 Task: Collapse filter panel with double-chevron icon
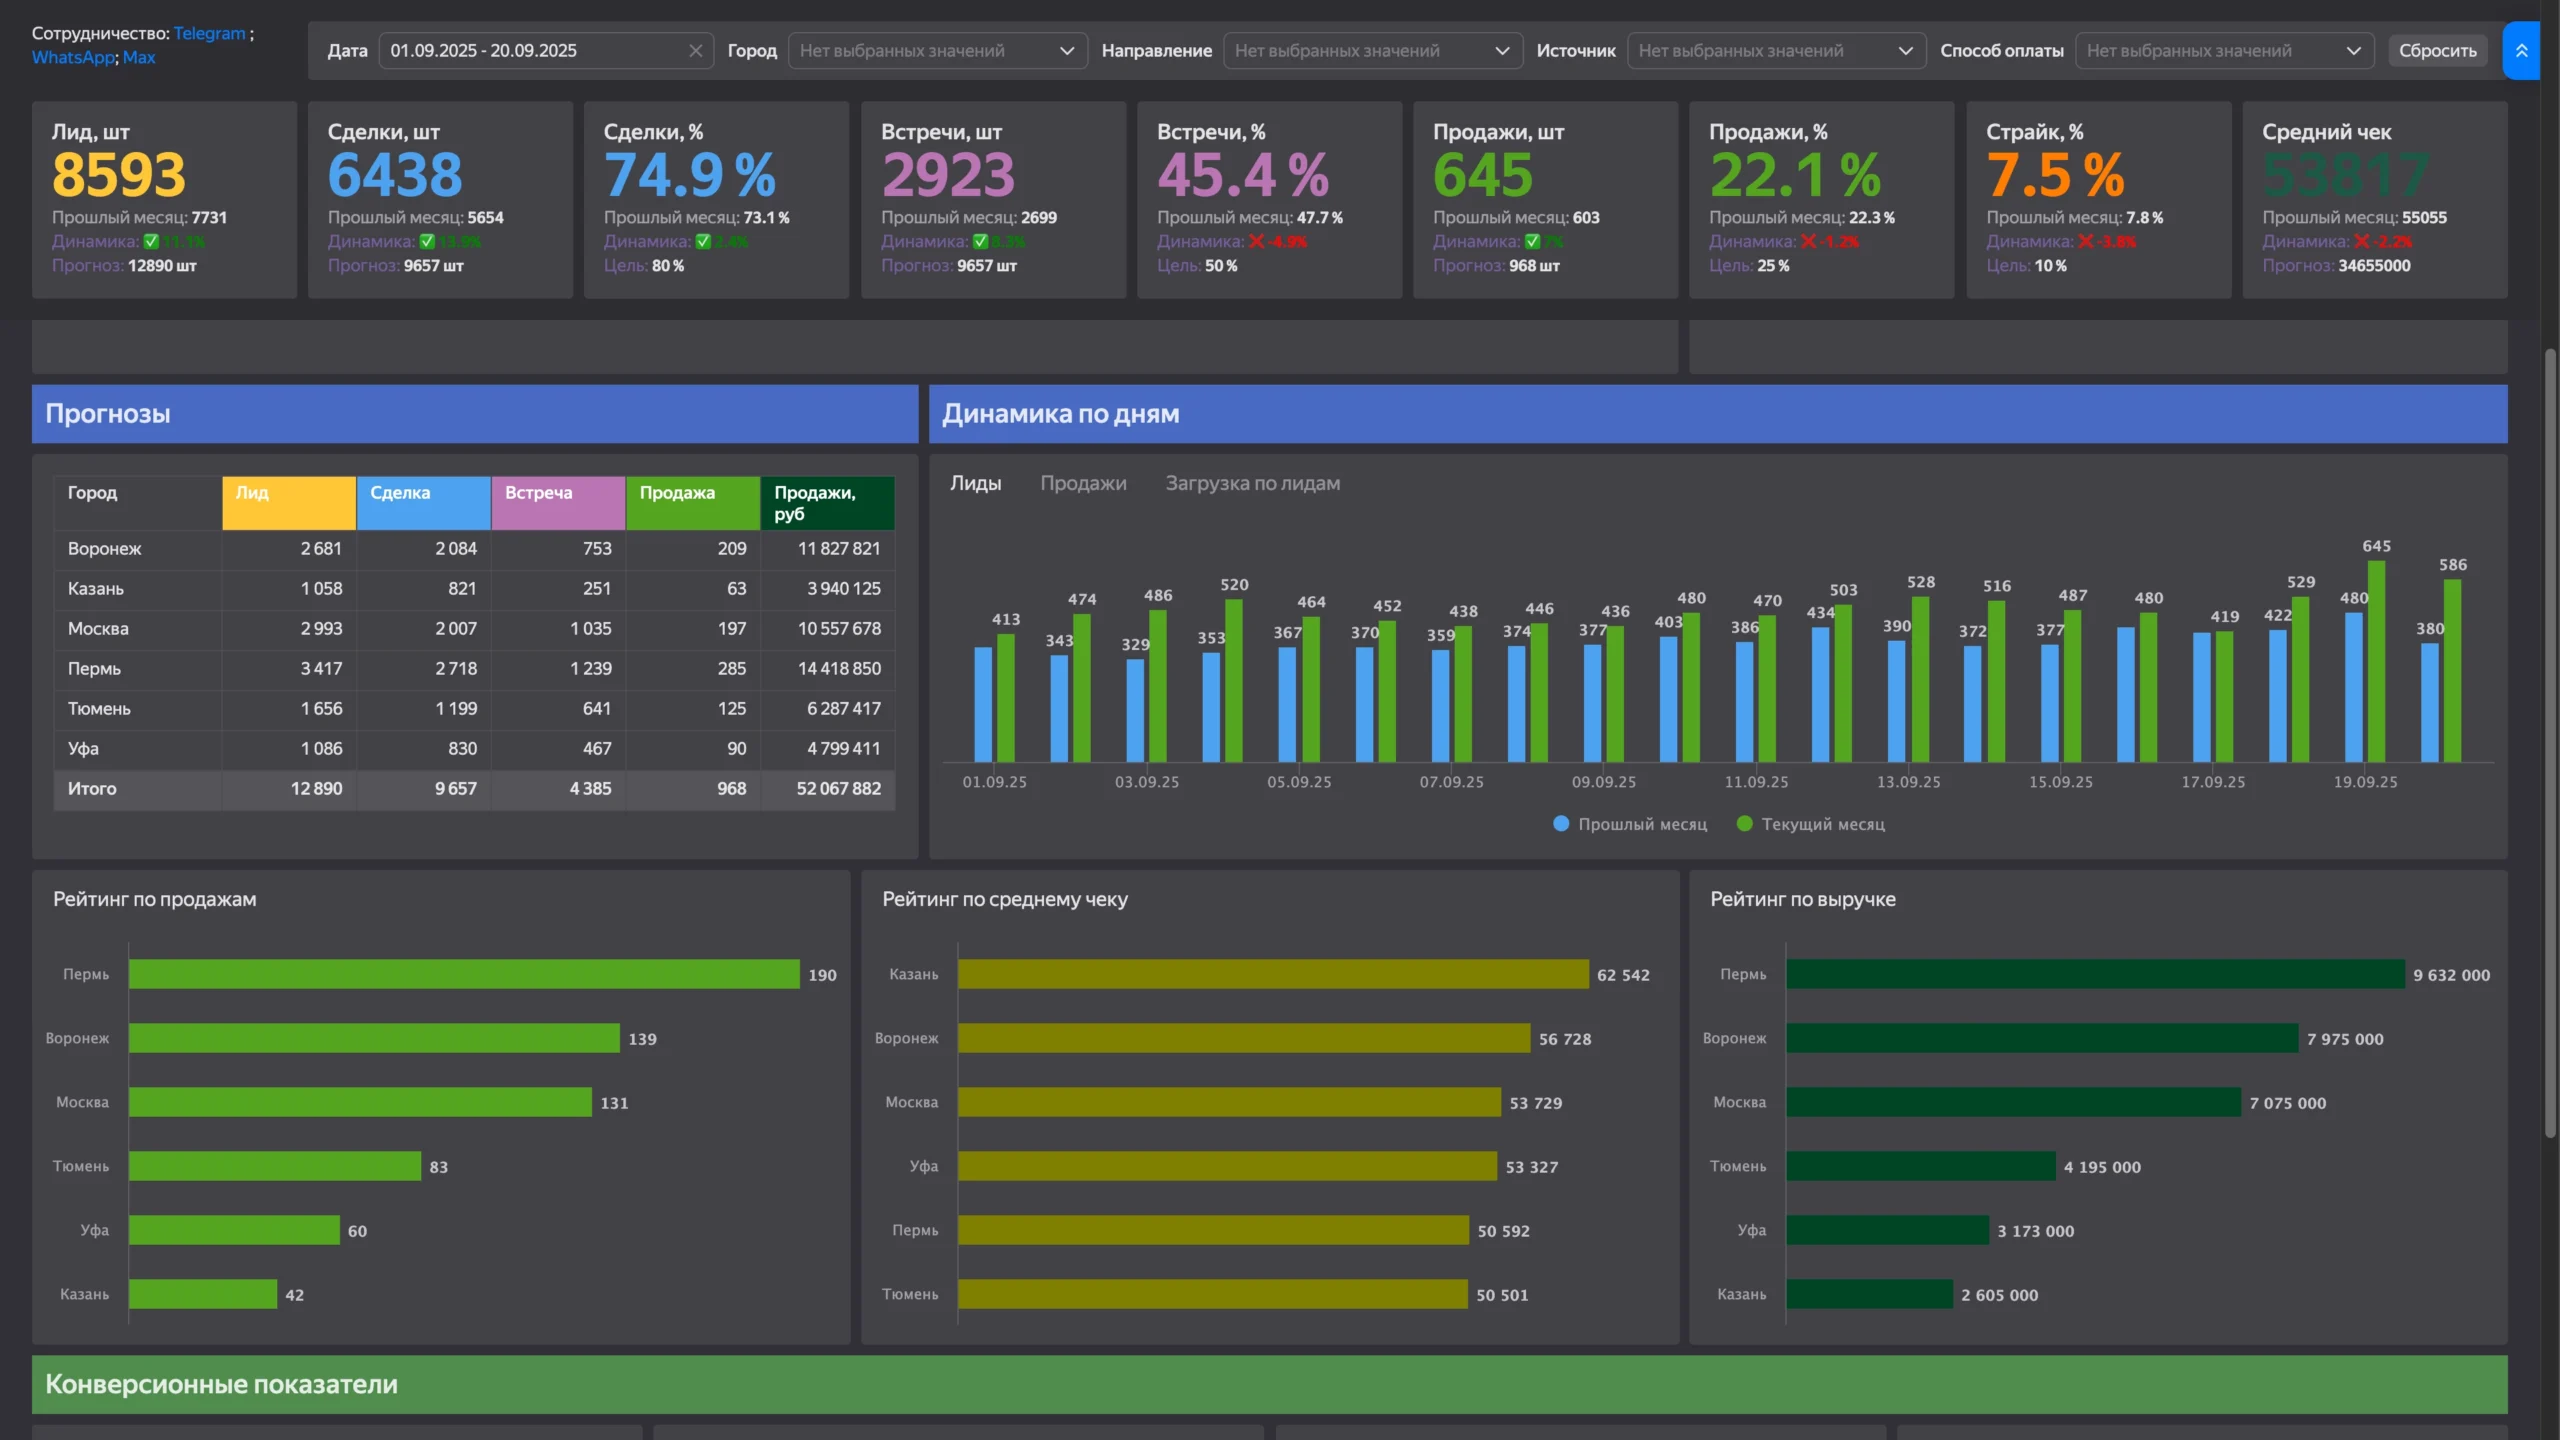click(2521, 51)
